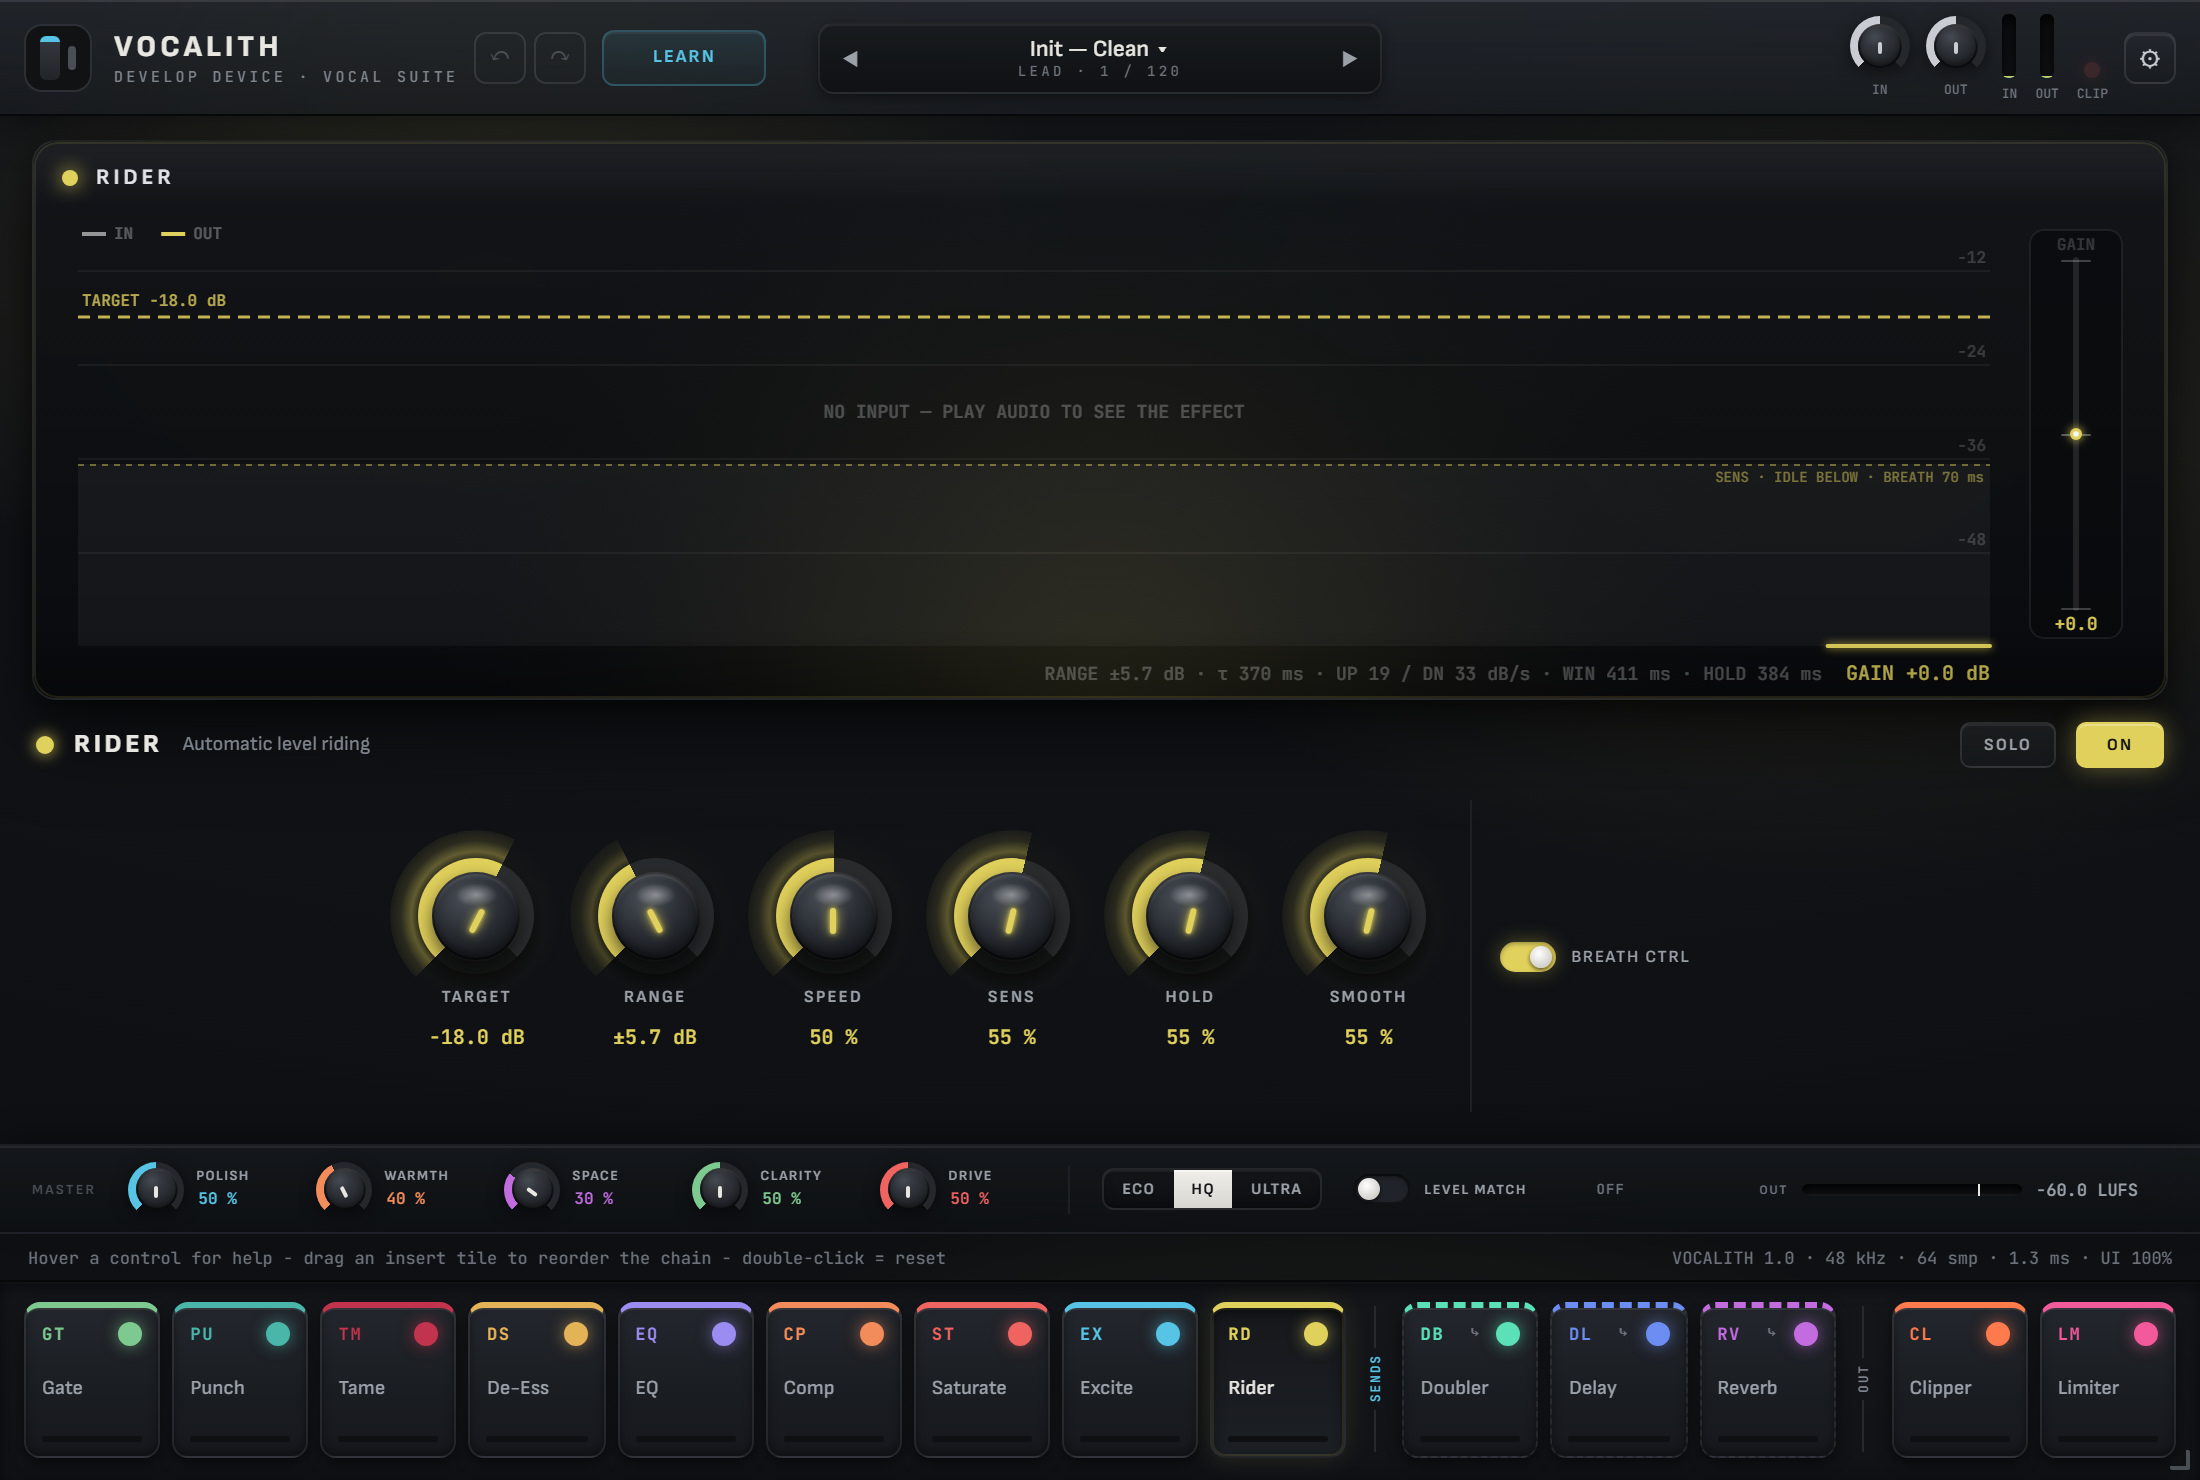Toggle the Saturate power dot

click(x=1020, y=1334)
